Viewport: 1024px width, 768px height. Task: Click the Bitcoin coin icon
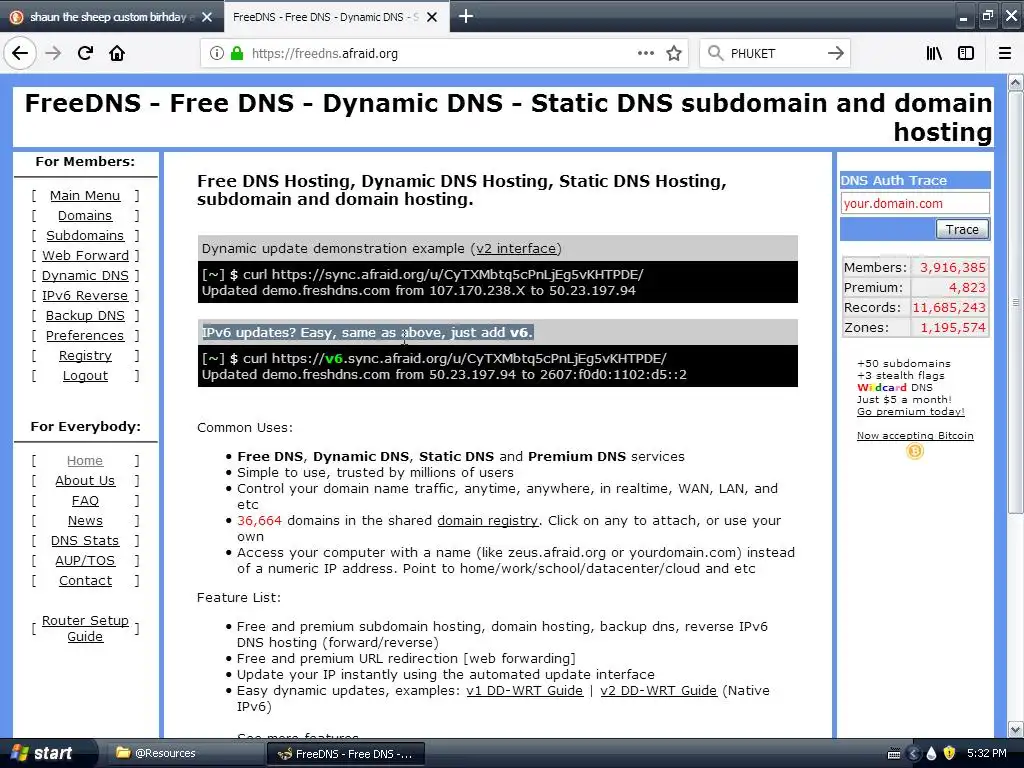tap(915, 451)
